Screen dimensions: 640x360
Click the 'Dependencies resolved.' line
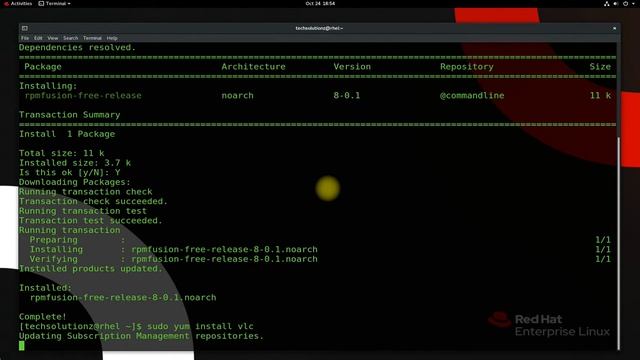click(x=77, y=47)
